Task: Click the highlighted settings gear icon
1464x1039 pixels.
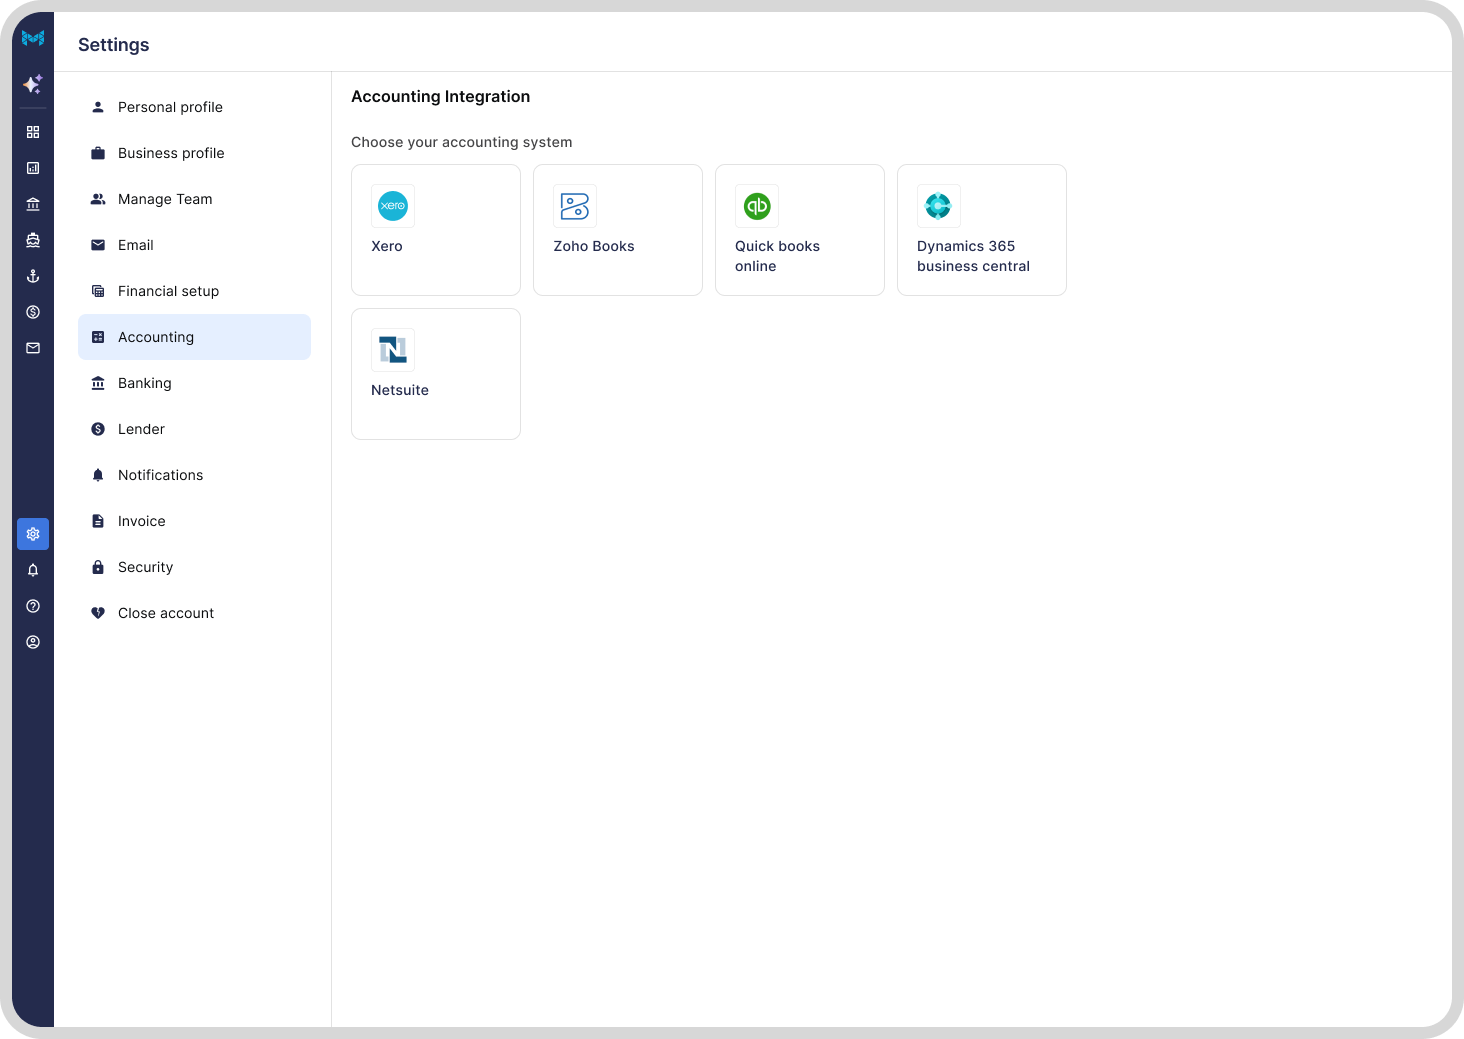Action: 33,533
